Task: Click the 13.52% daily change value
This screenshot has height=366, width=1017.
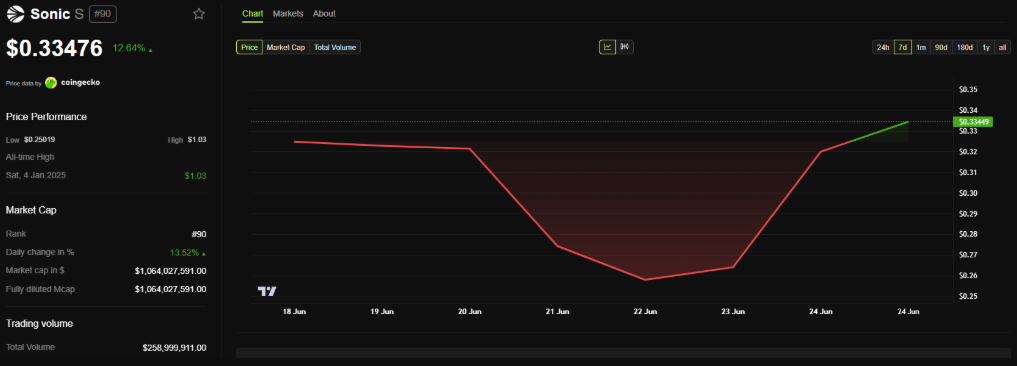Action: 184,252
